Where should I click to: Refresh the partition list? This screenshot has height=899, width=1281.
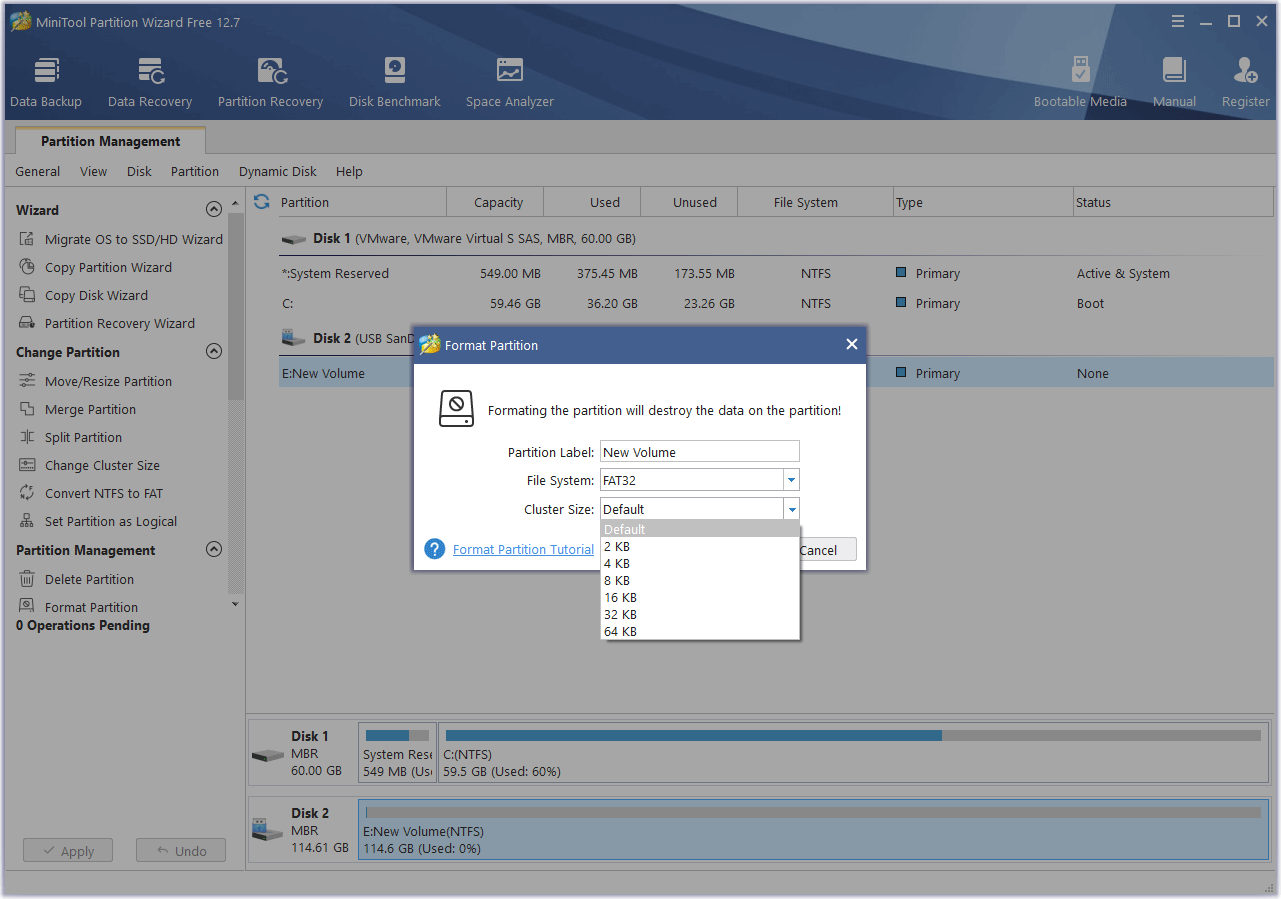pyautogui.click(x=262, y=201)
